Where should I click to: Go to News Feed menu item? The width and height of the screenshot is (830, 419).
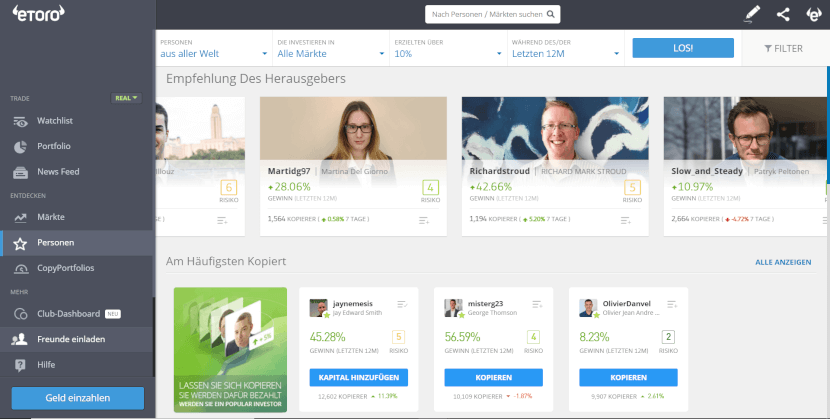point(58,171)
